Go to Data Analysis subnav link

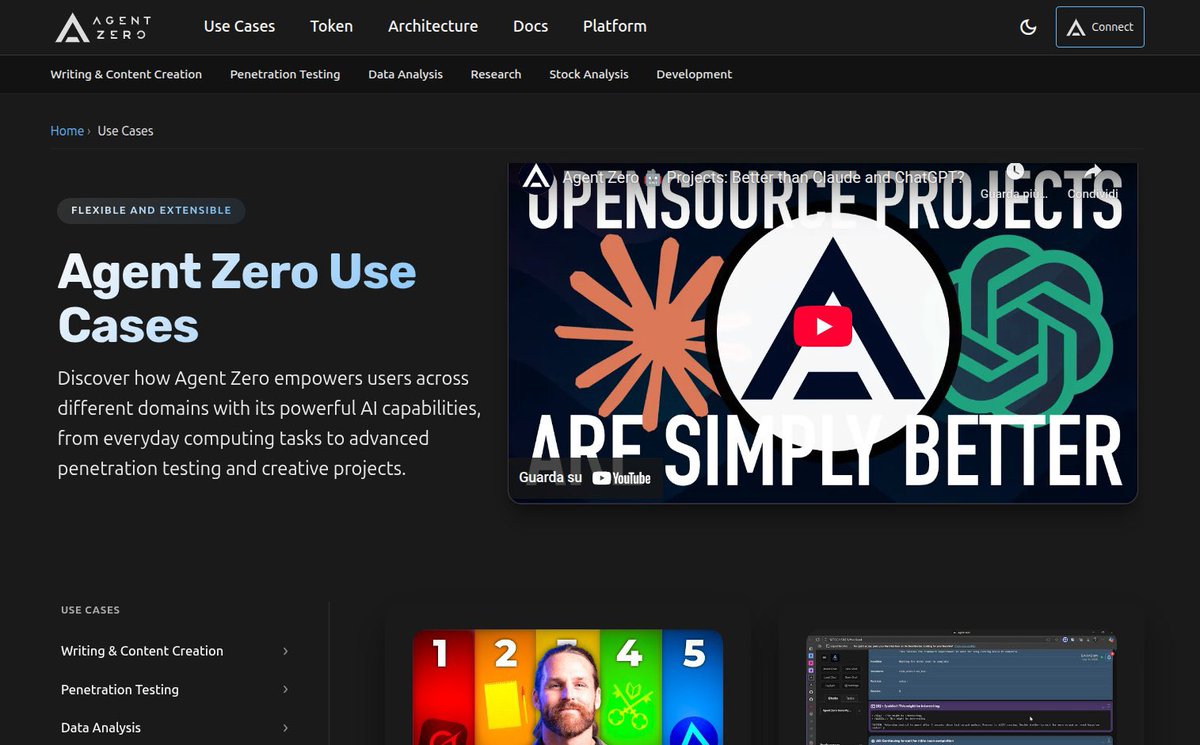coord(405,74)
